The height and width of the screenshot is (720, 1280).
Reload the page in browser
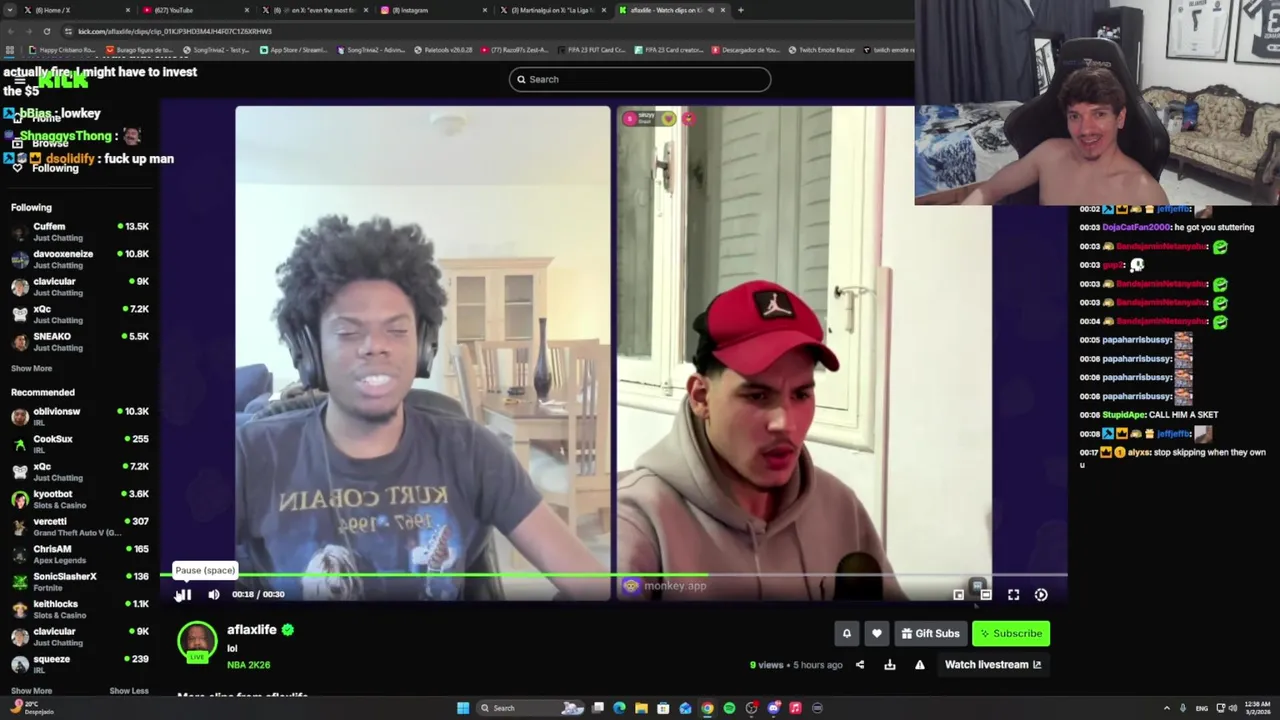pos(46,31)
